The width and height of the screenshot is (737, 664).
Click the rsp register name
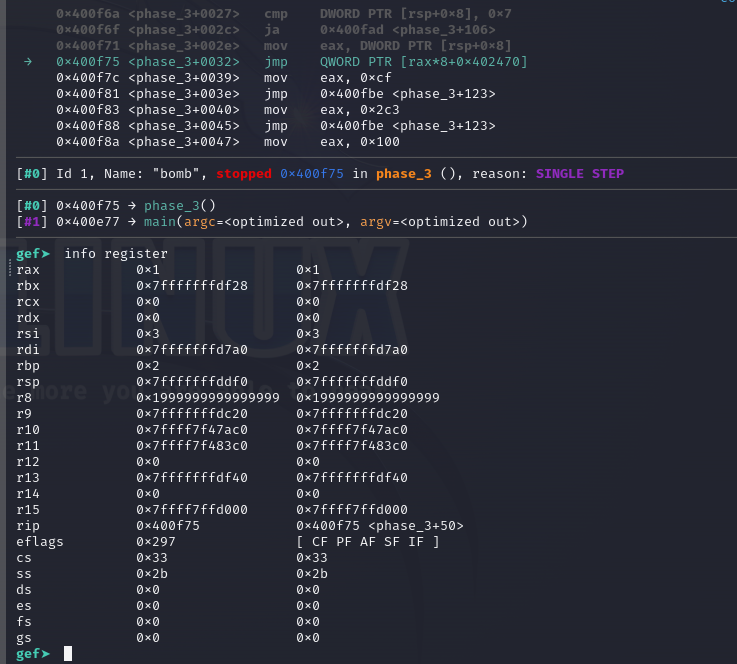[x=28, y=381]
